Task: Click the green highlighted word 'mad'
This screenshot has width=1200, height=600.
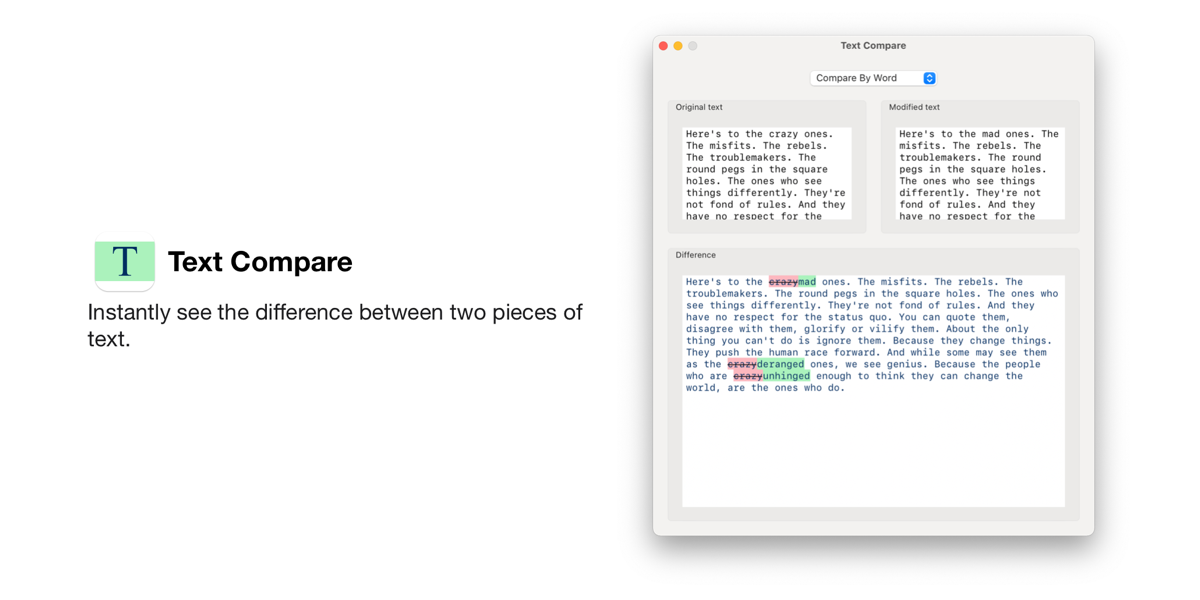Action: (x=807, y=282)
